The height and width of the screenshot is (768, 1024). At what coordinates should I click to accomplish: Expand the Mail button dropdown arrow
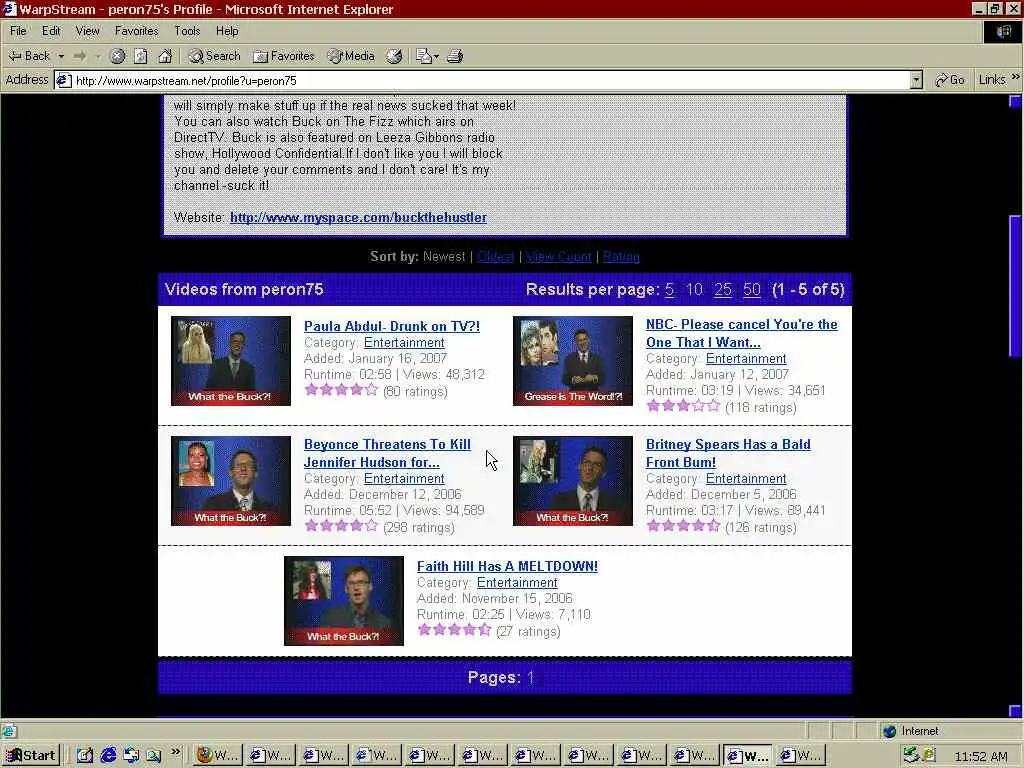tap(436, 56)
